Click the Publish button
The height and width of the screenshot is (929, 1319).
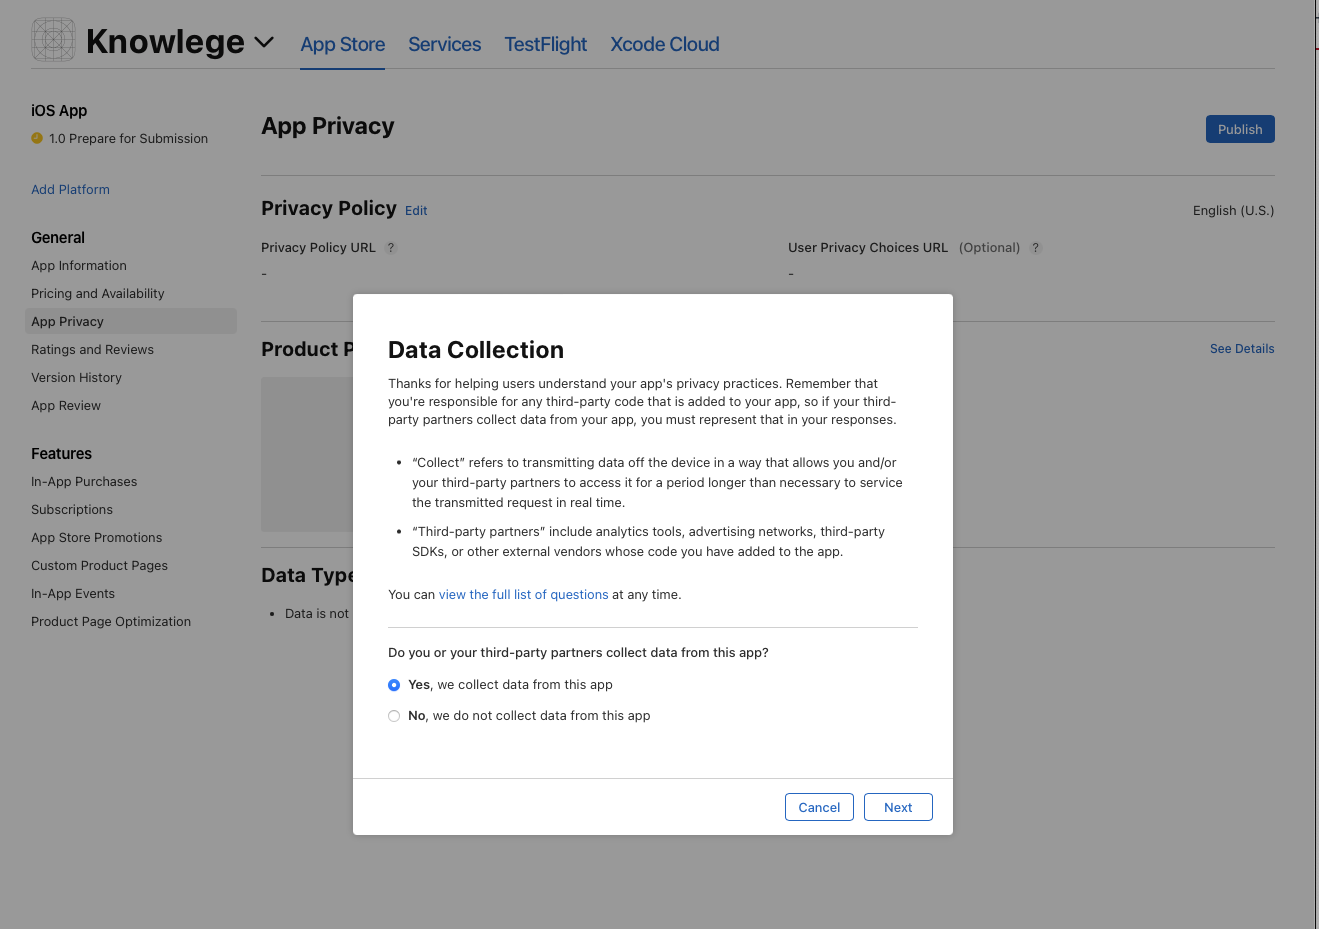click(1240, 129)
